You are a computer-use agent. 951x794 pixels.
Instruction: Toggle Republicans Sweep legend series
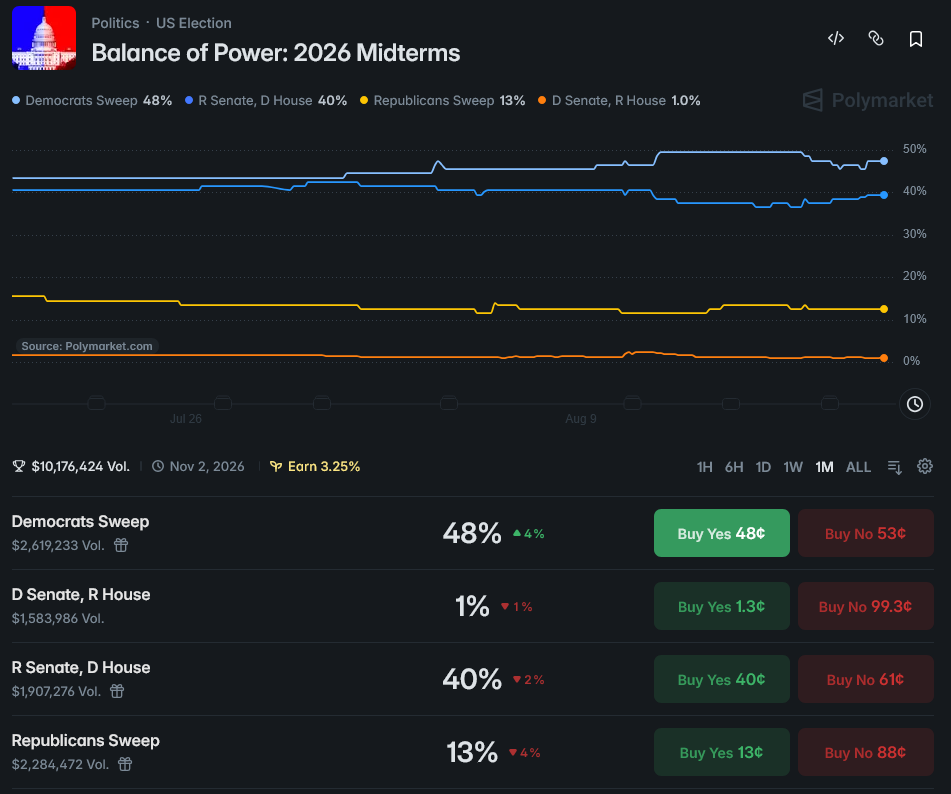pos(443,101)
